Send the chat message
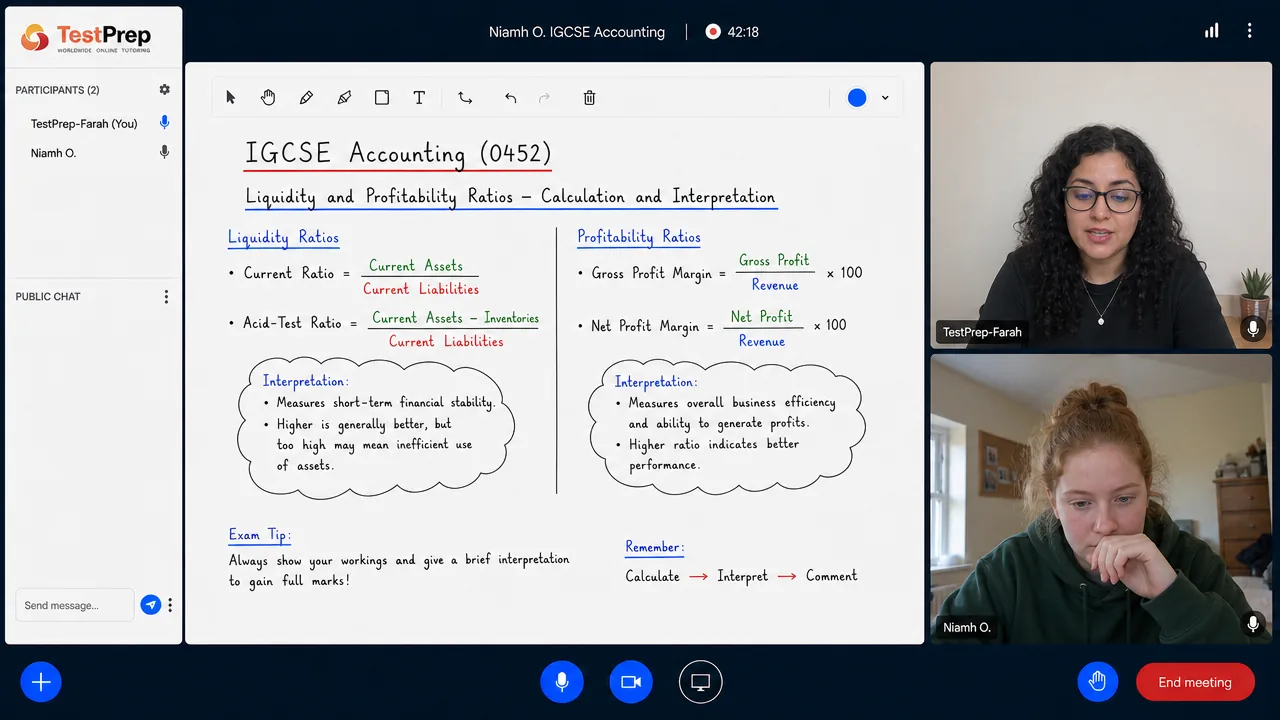Viewport: 1280px width, 720px height. coord(151,605)
